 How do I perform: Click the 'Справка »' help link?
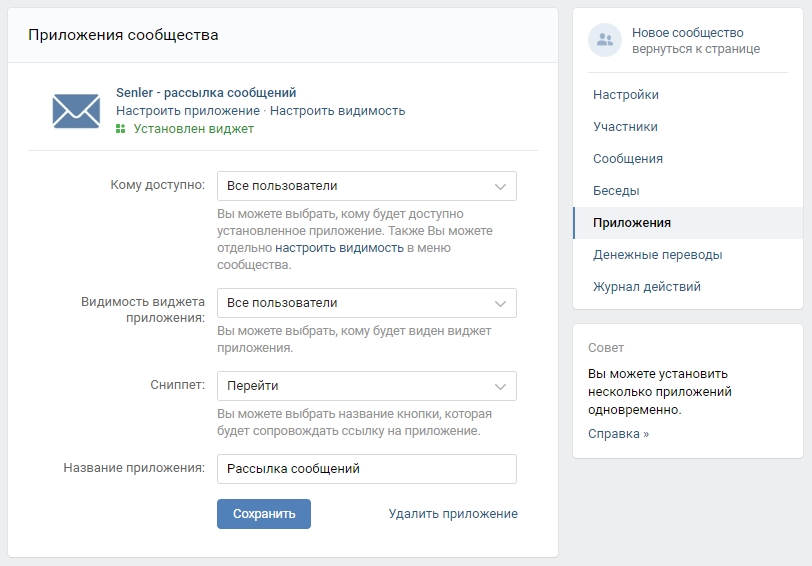click(618, 434)
